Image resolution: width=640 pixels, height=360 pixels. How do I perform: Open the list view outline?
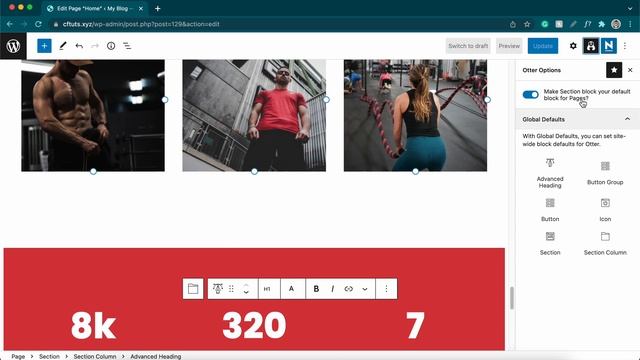pos(127,46)
